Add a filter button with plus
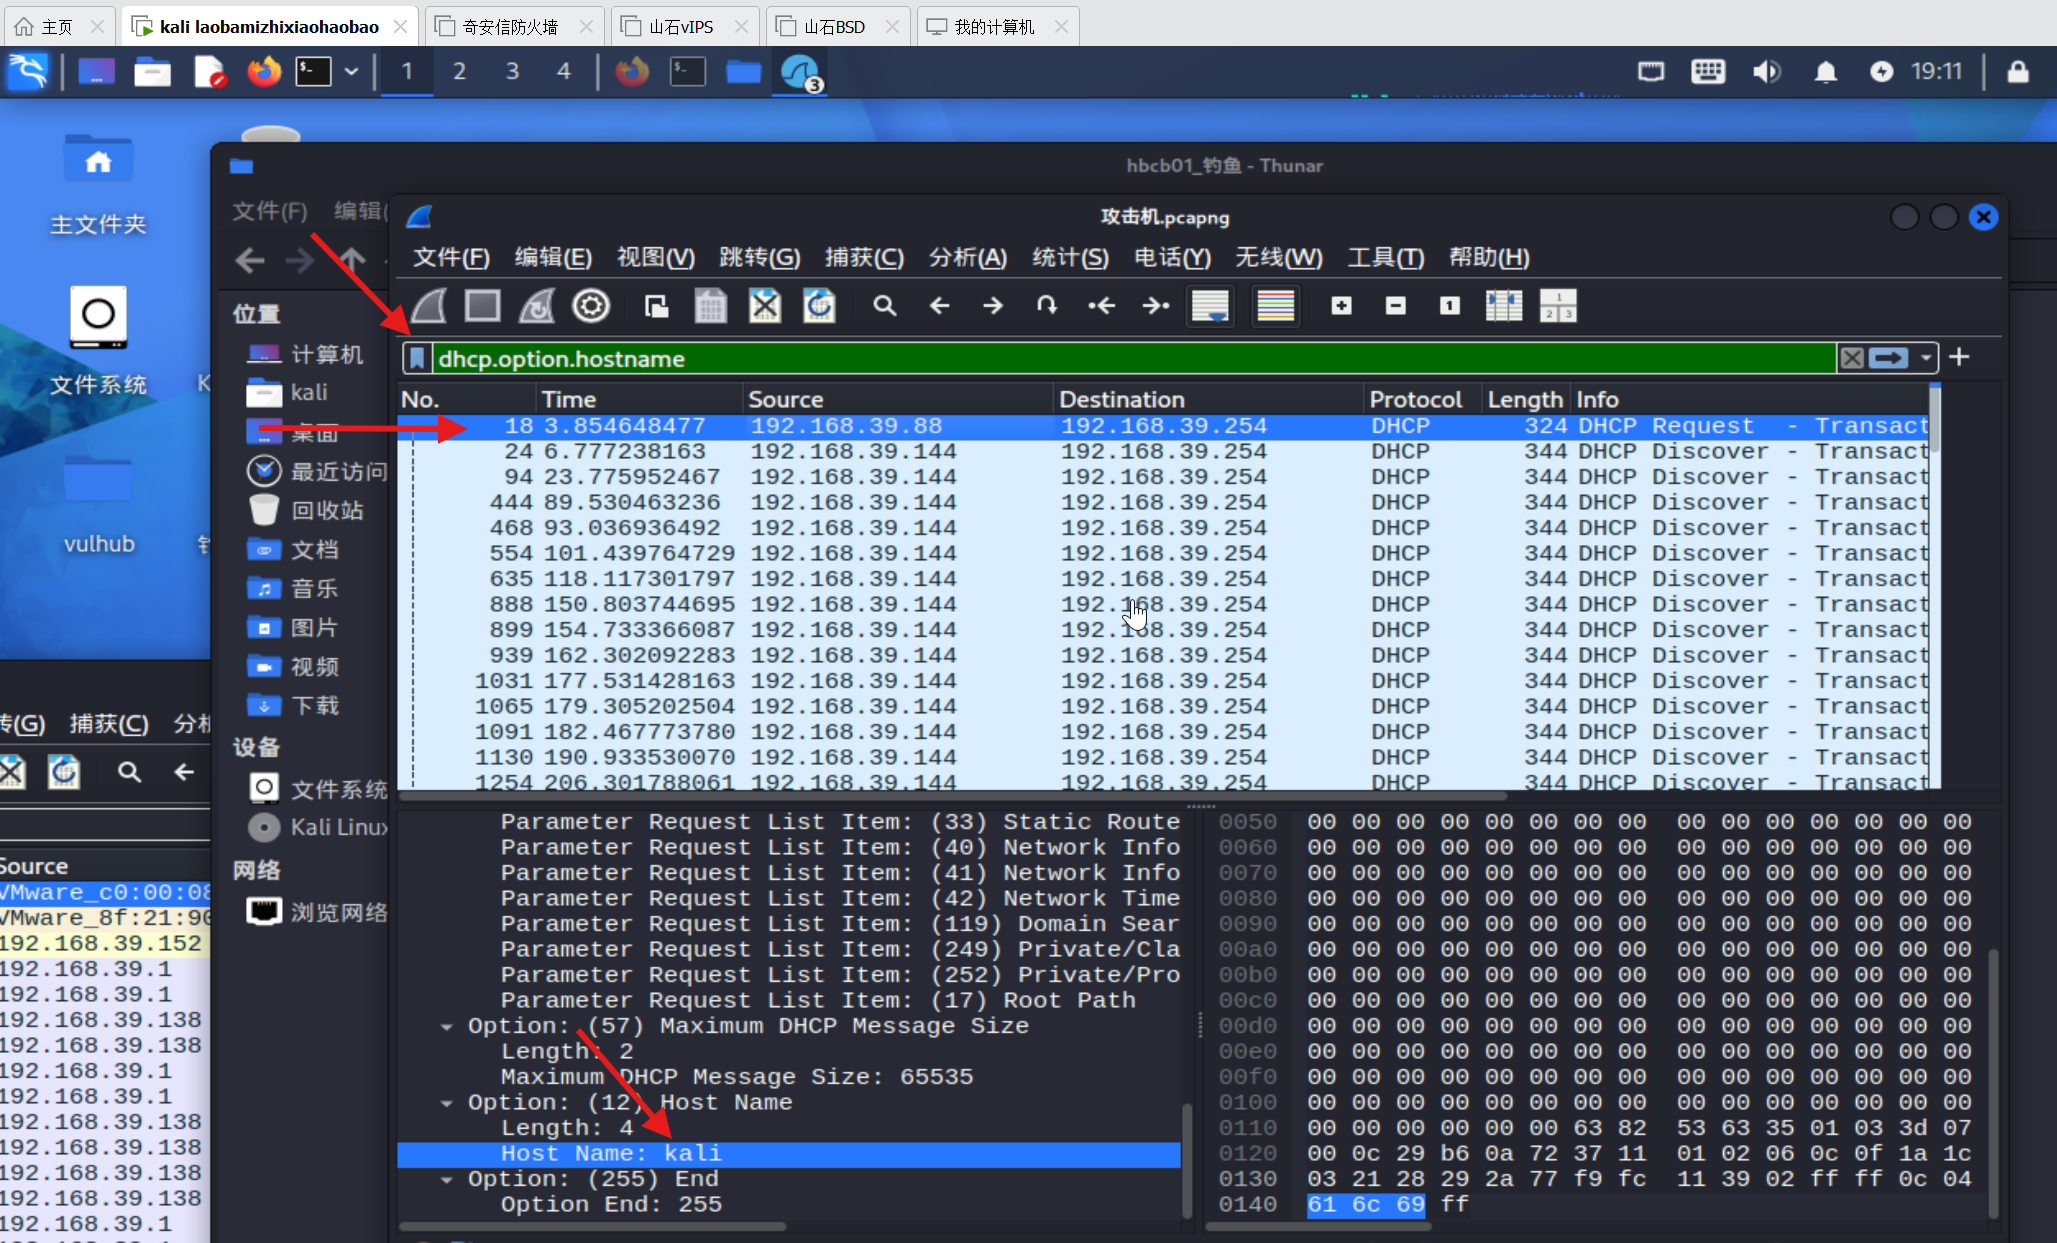Viewport: 2057px width, 1243px height. 1960,357
